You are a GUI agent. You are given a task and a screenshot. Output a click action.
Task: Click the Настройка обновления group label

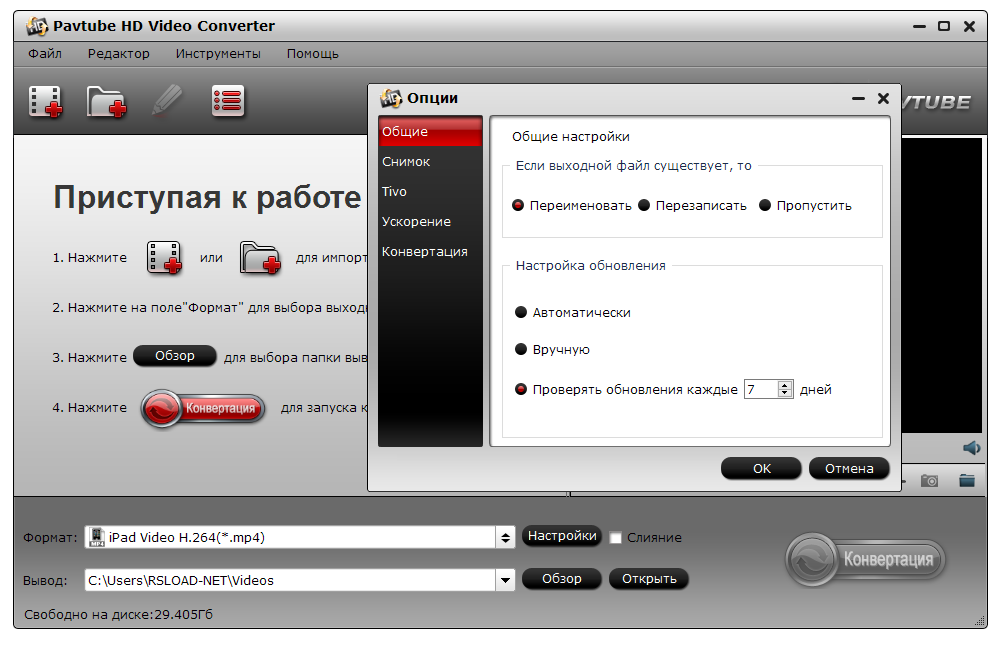click(x=590, y=265)
